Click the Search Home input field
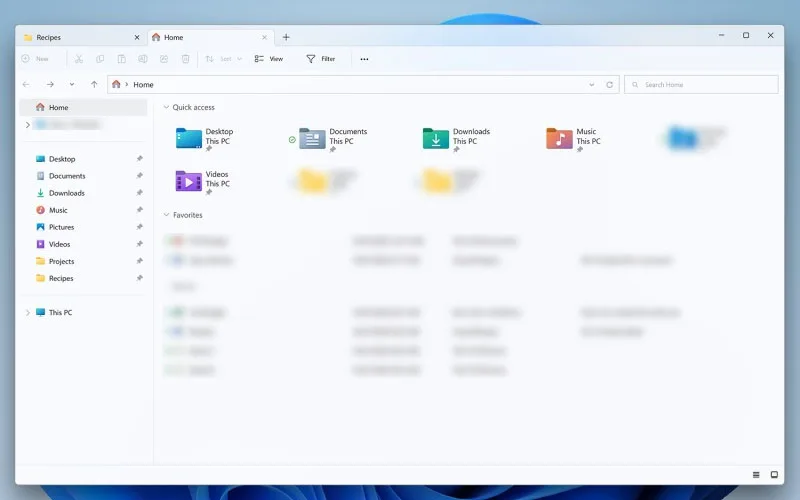 tap(701, 85)
